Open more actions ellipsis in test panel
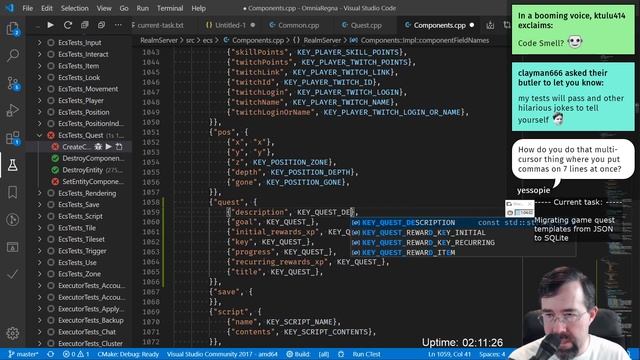 118,25
